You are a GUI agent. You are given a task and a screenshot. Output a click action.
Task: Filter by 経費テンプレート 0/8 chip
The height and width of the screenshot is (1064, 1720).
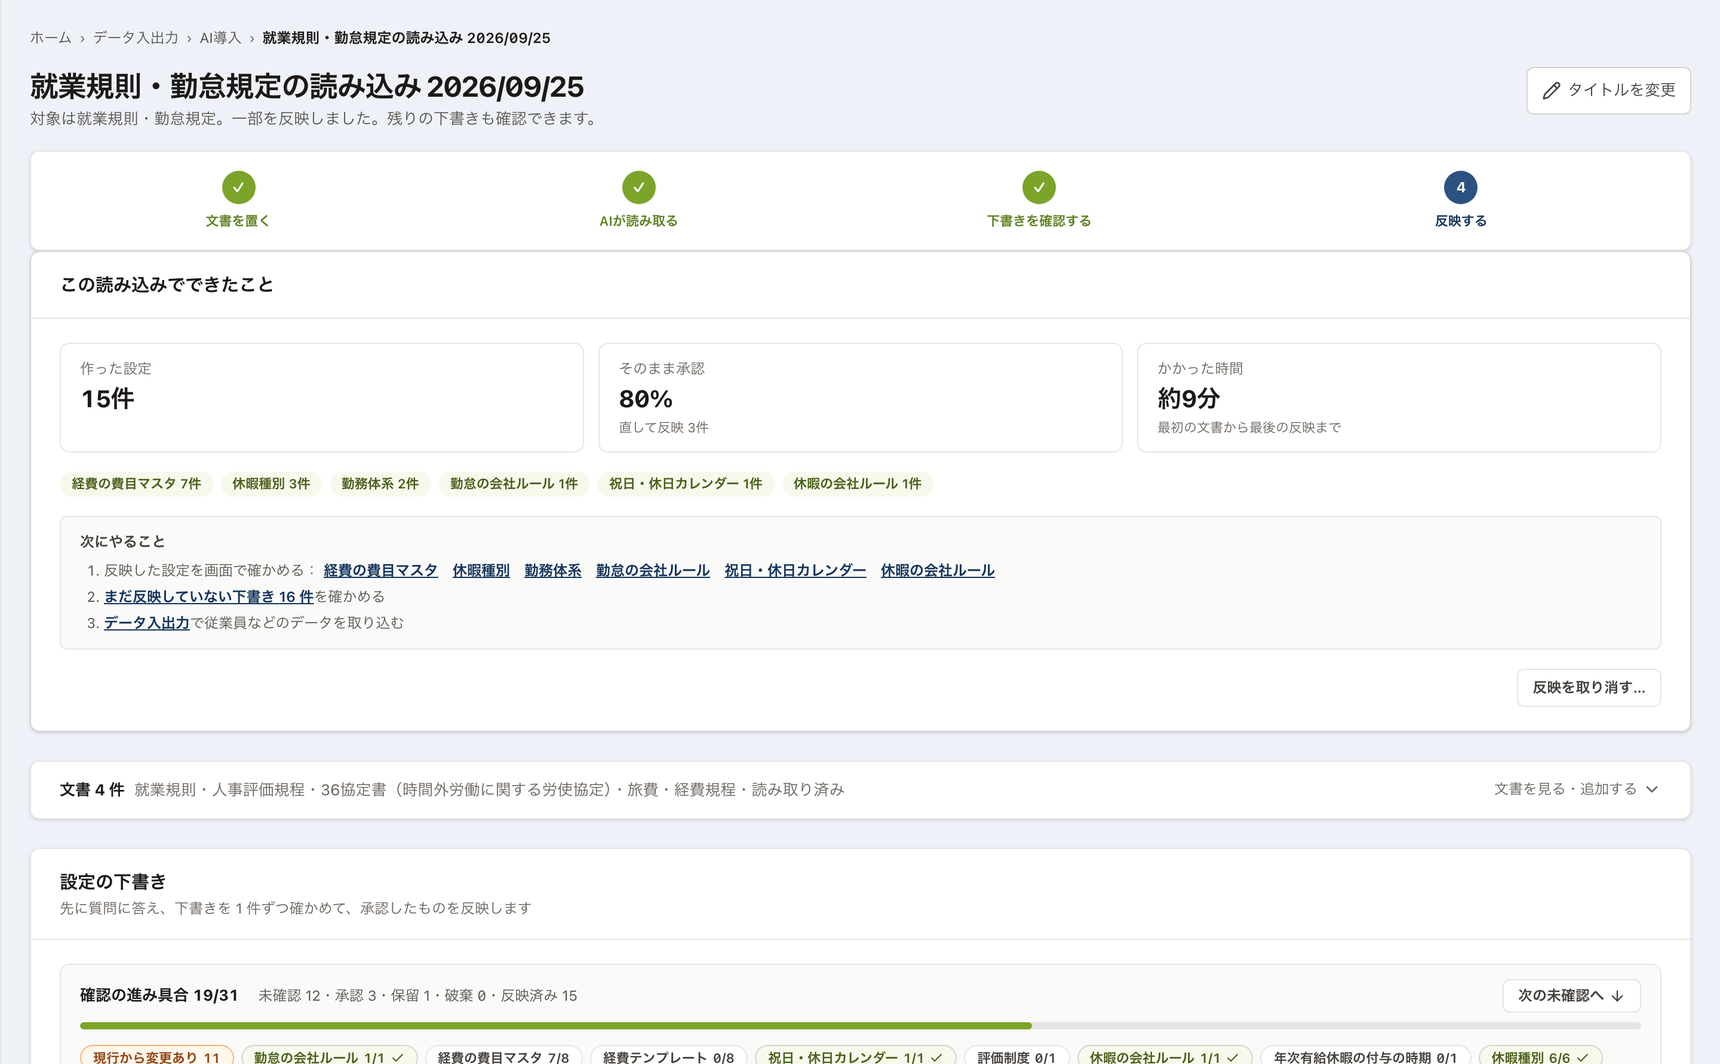tap(668, 1056)
